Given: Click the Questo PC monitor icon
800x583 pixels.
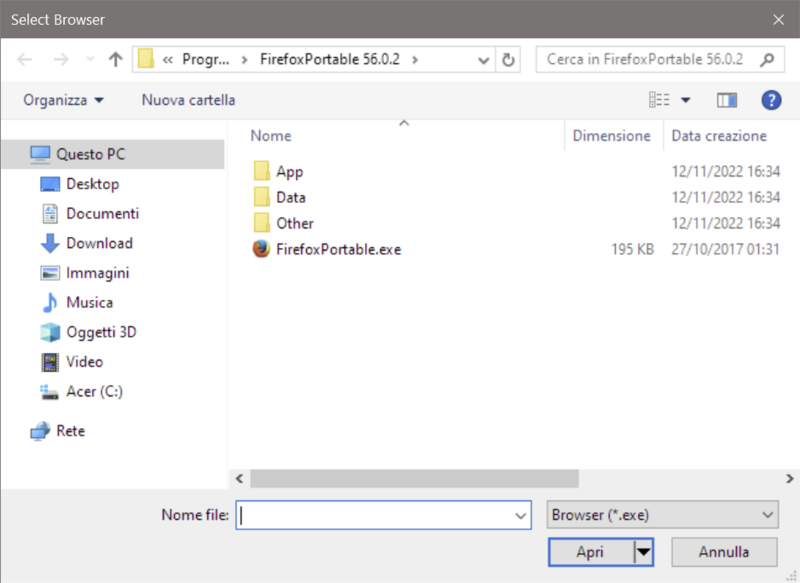Looking at the screenshot, I should (x=40, y=154).
